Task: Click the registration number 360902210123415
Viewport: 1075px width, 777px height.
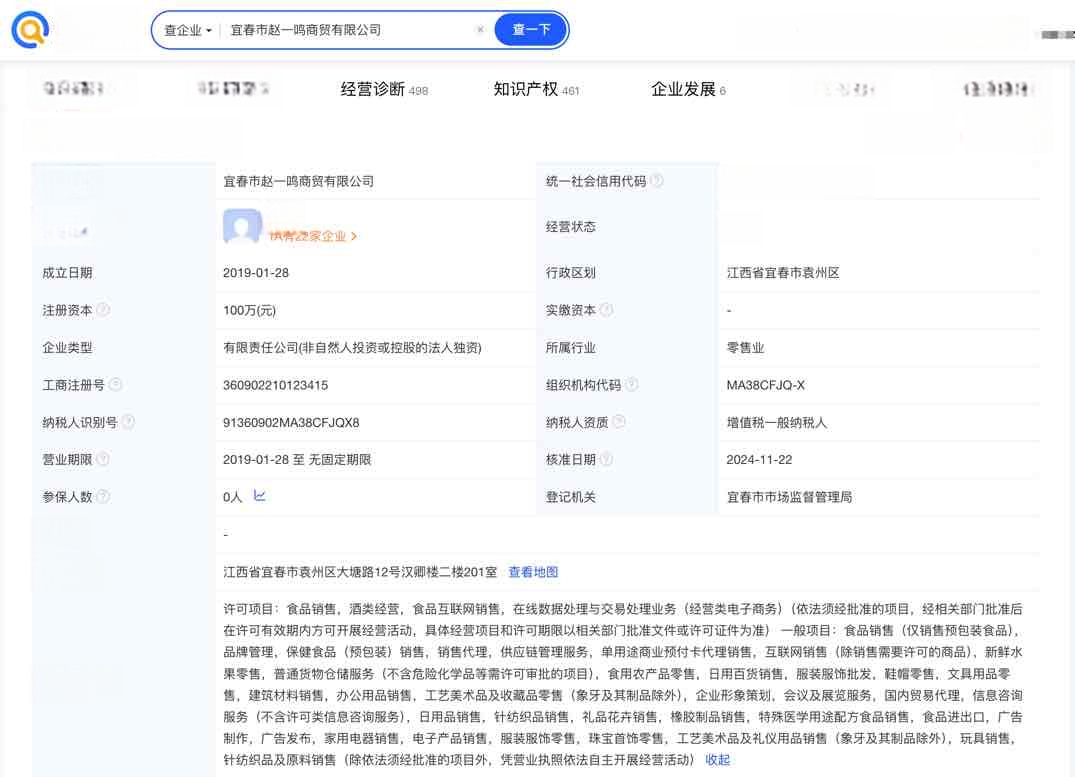Action: pyautogui.click(x=276, y=385)
